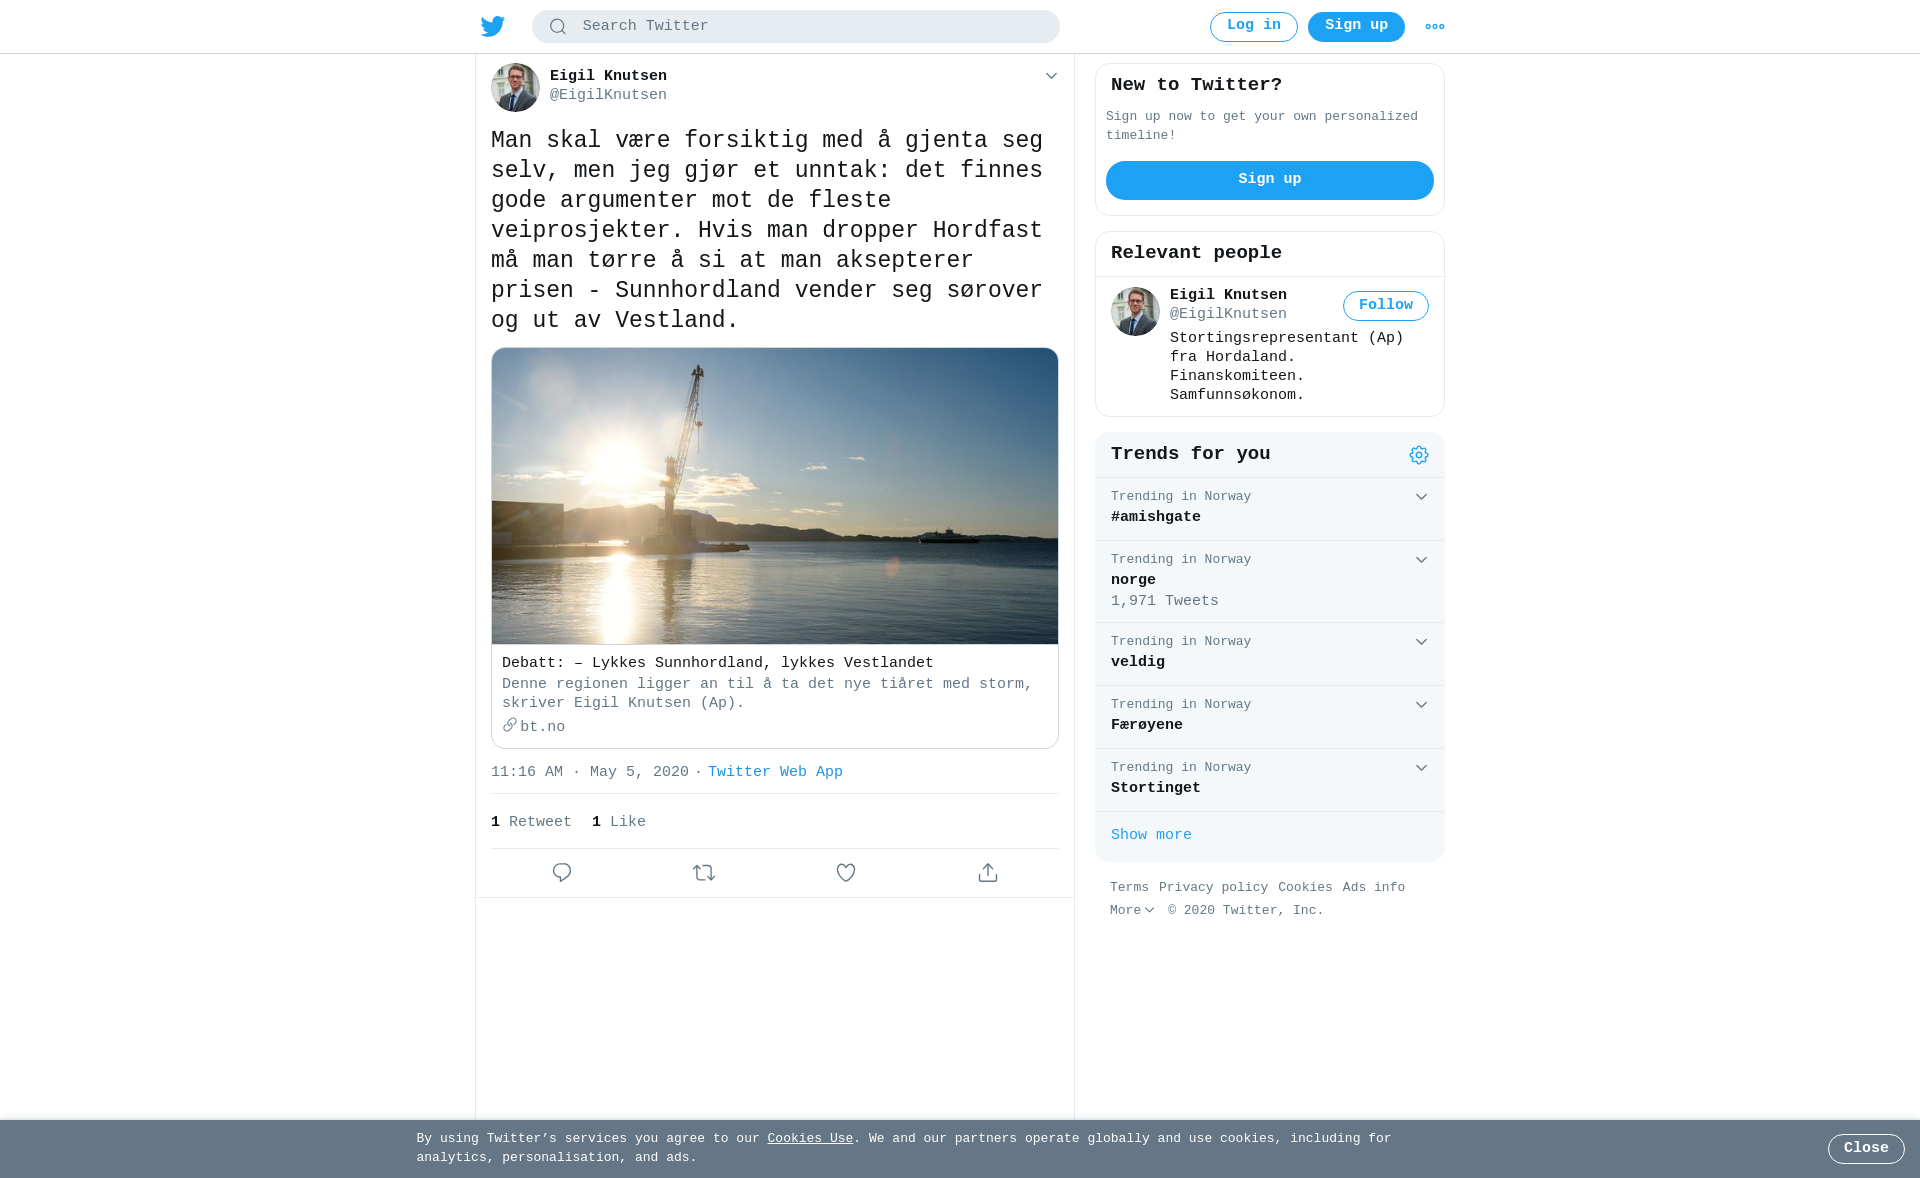Click the Twitter bird logo
The height and width of the screenshot is (1178, 1920).
click(x=492, y=26)
